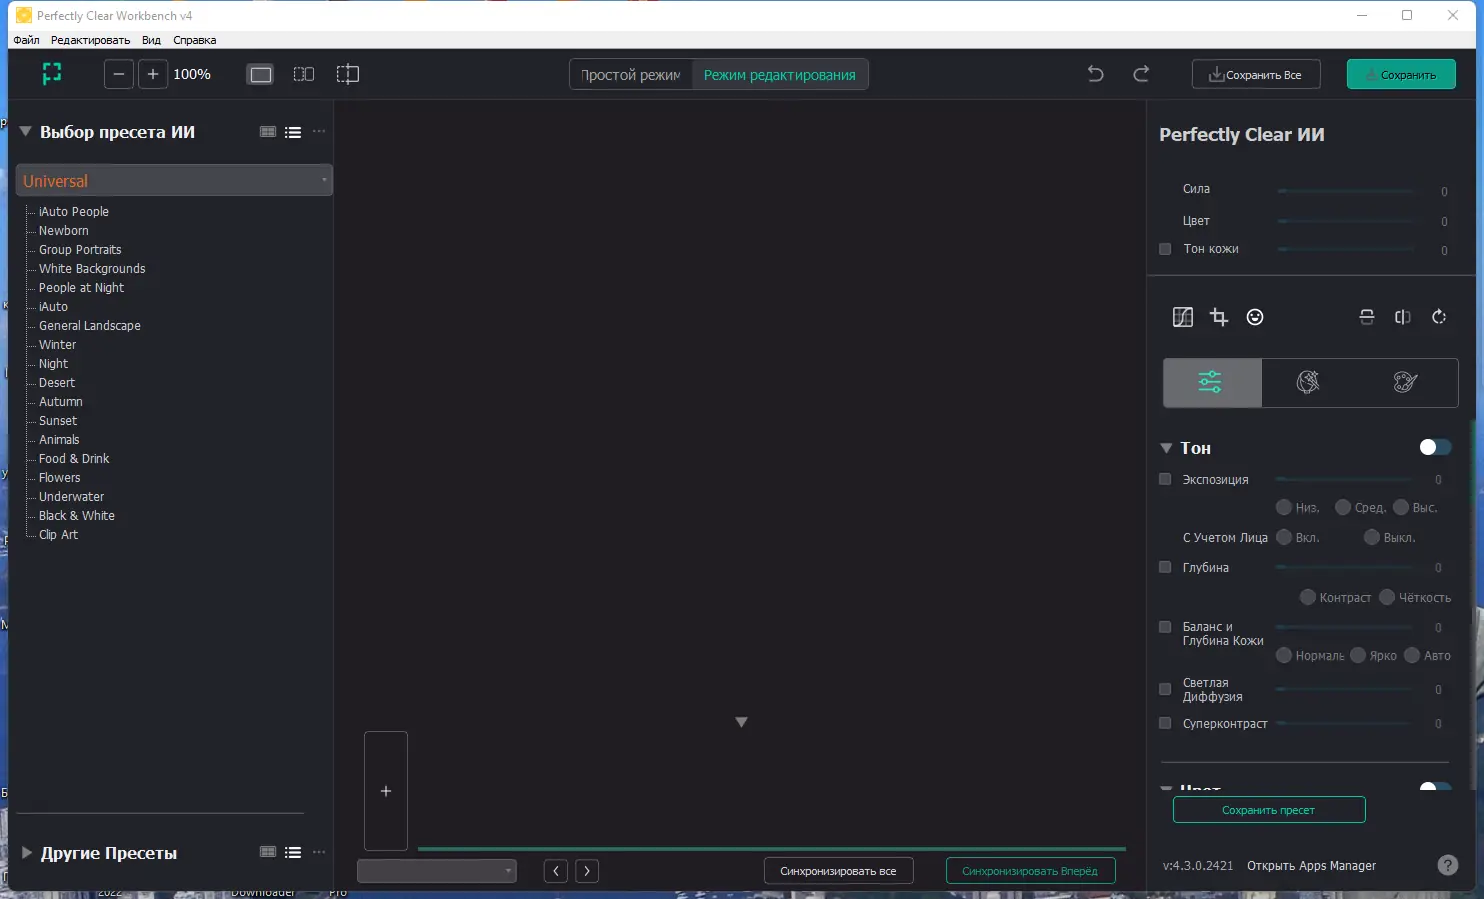
Task: Collapse the Выбор пресета ИИ section
Action: [25, 131]
